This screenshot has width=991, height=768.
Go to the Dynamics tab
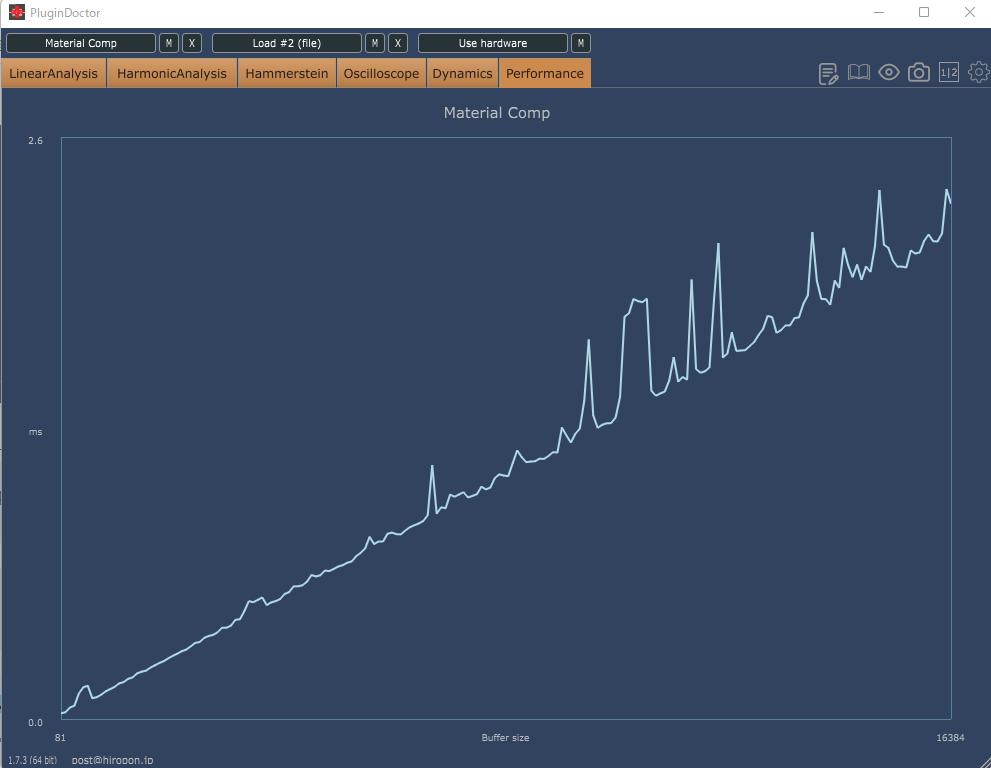463,73
